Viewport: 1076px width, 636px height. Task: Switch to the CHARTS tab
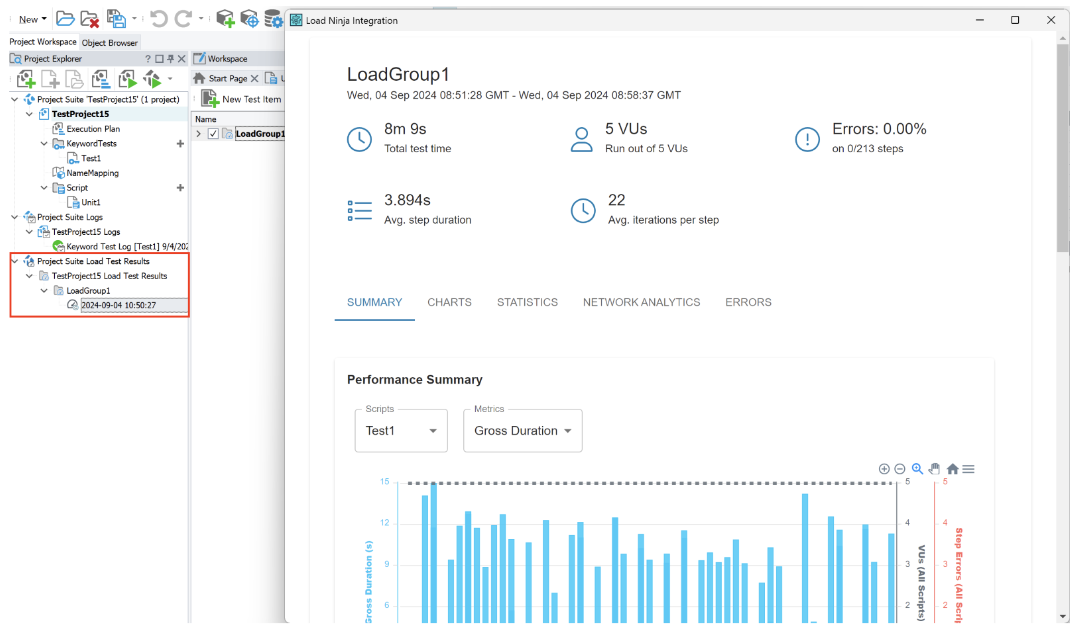[x=449, y=302]
